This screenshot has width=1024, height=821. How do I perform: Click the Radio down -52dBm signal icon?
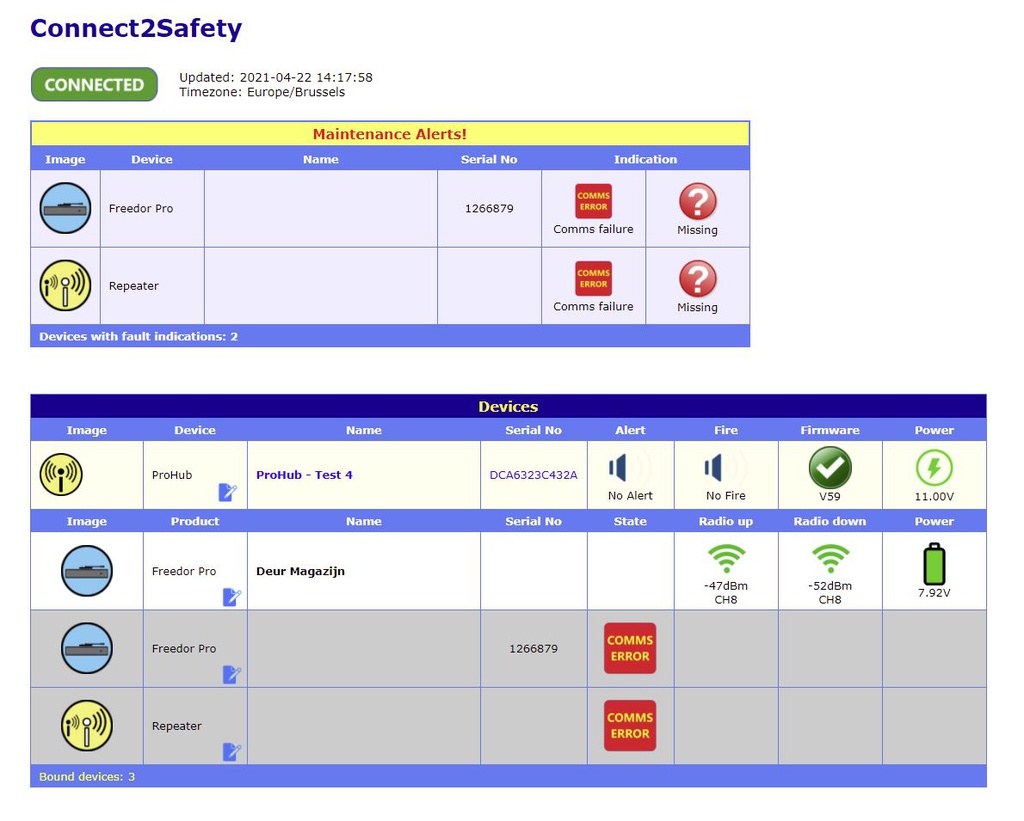pos(830,559)
